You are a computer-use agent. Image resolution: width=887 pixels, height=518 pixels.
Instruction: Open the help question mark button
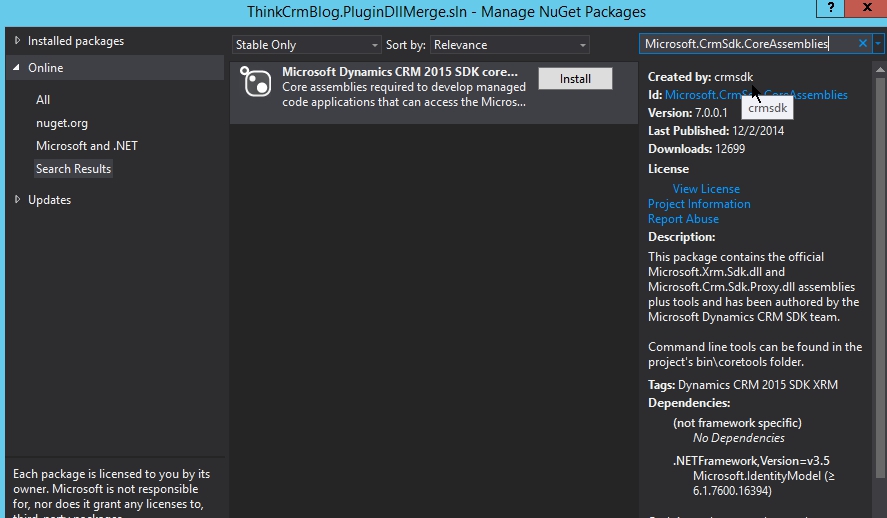pos(830,7)
